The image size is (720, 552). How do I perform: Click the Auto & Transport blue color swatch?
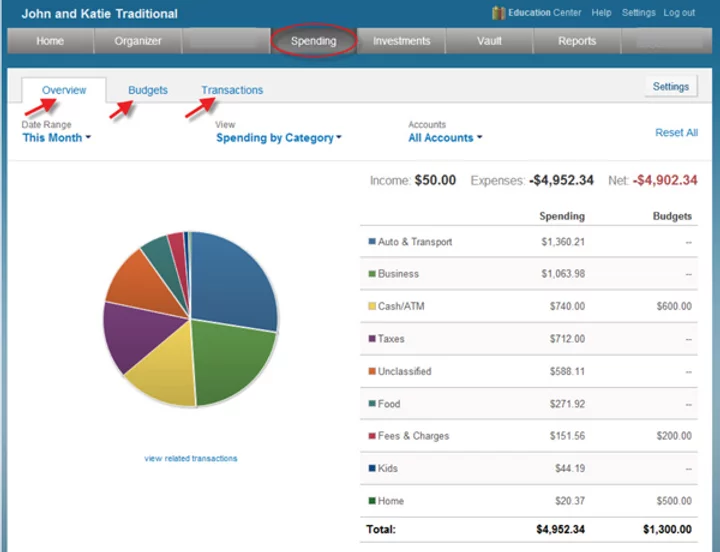[372, 242]
